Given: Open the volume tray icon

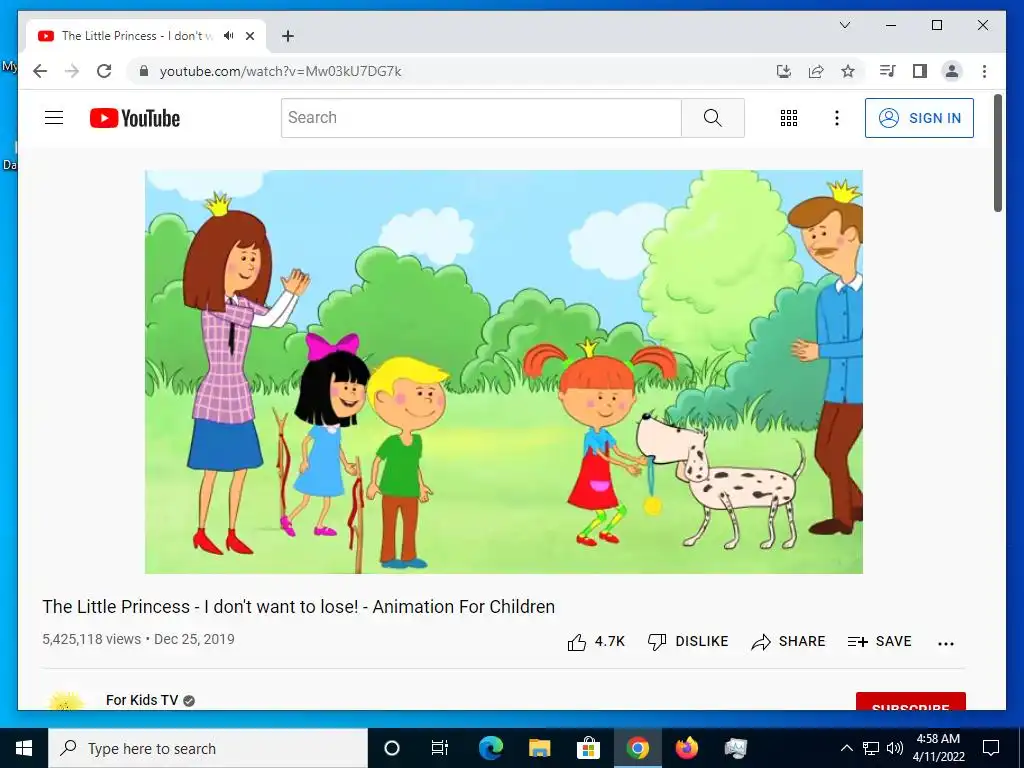Looking at the screenshot, I should (895, 748).
